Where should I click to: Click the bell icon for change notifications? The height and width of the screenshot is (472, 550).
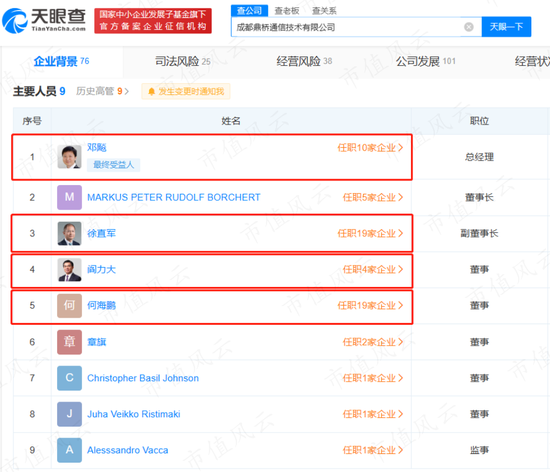tap(151, 92)
